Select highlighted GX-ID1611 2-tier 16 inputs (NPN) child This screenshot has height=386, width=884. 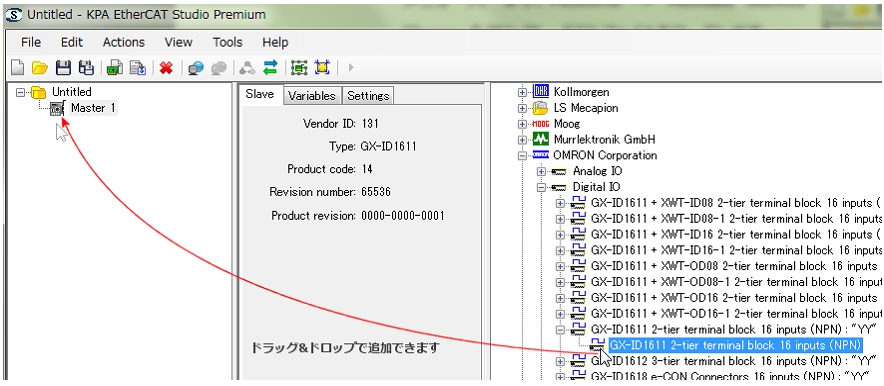point(735,345)
